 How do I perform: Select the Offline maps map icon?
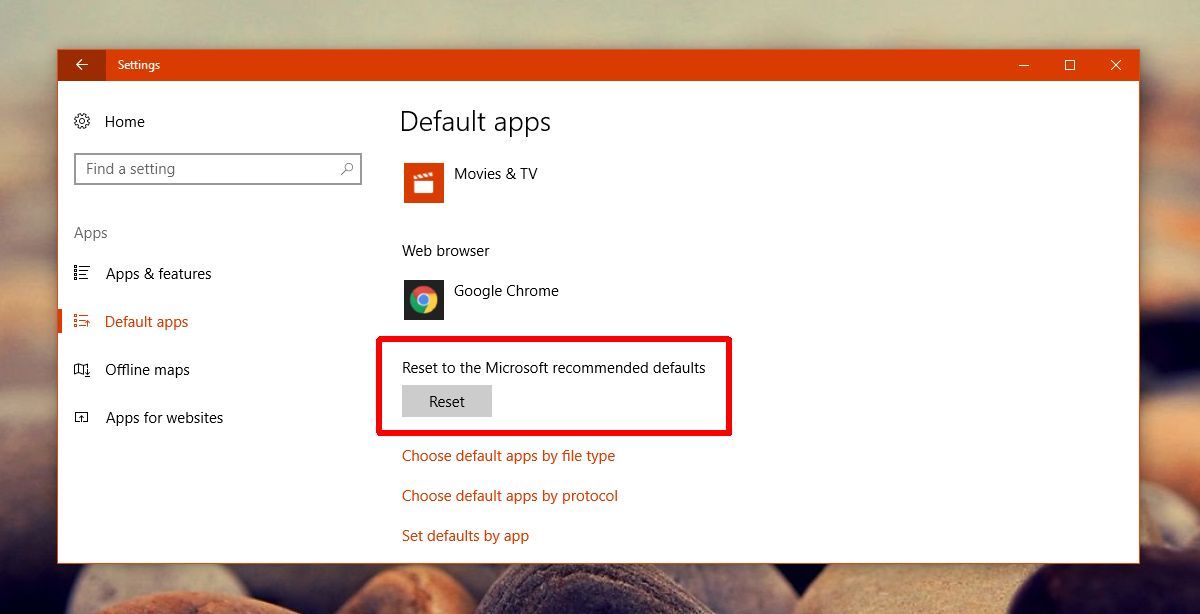[x=82, y=370]
